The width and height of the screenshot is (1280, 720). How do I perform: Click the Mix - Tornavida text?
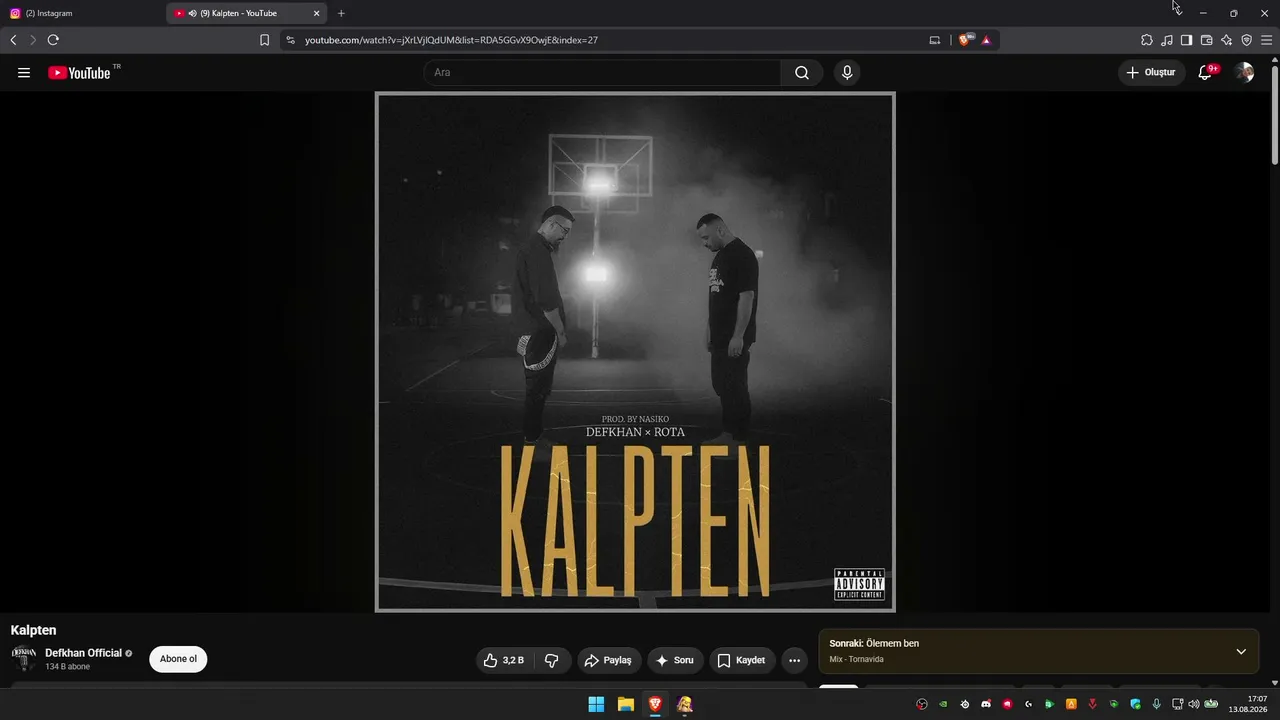856,659
